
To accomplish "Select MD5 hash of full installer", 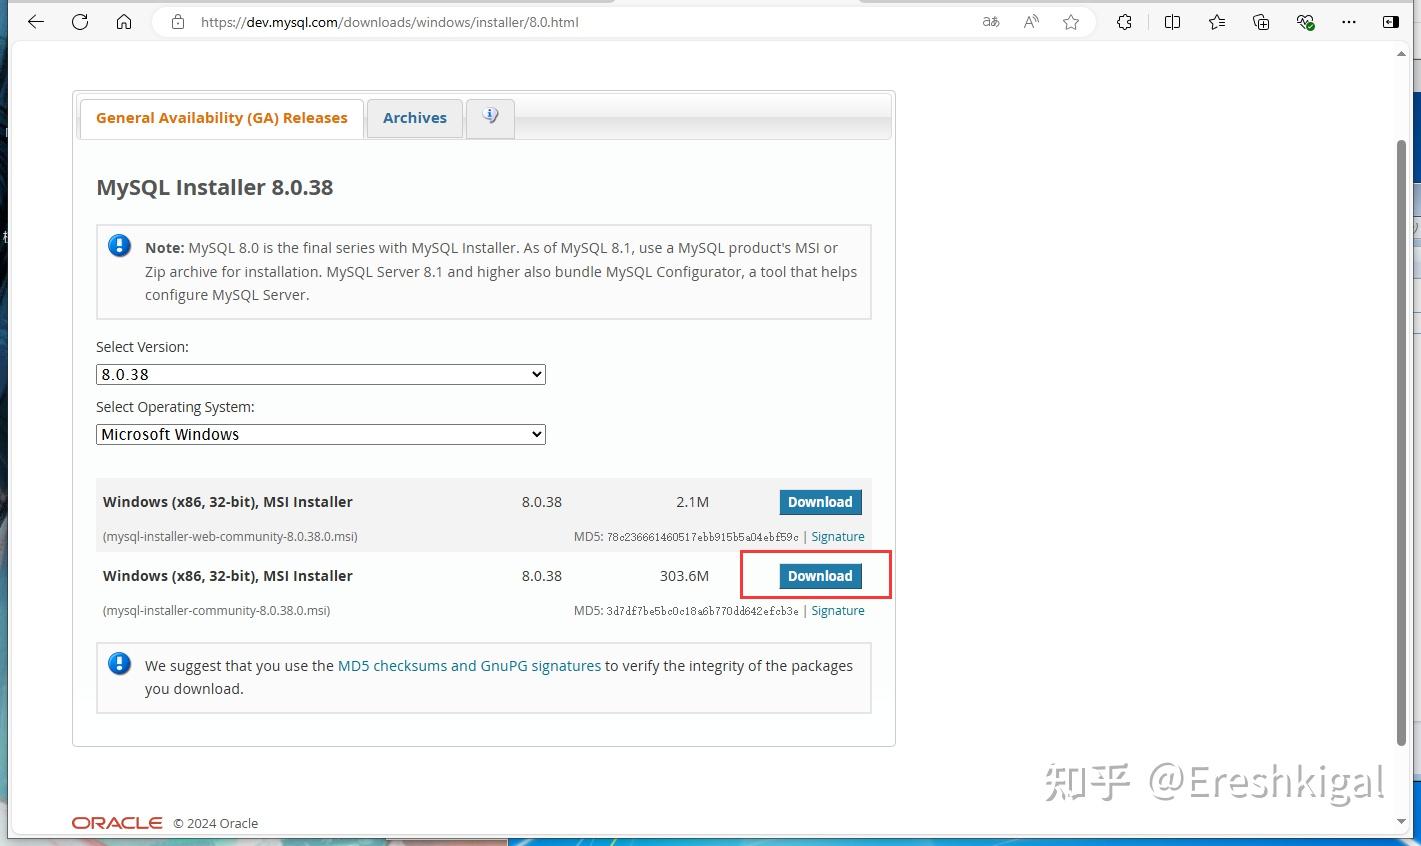I will point(703,611).
